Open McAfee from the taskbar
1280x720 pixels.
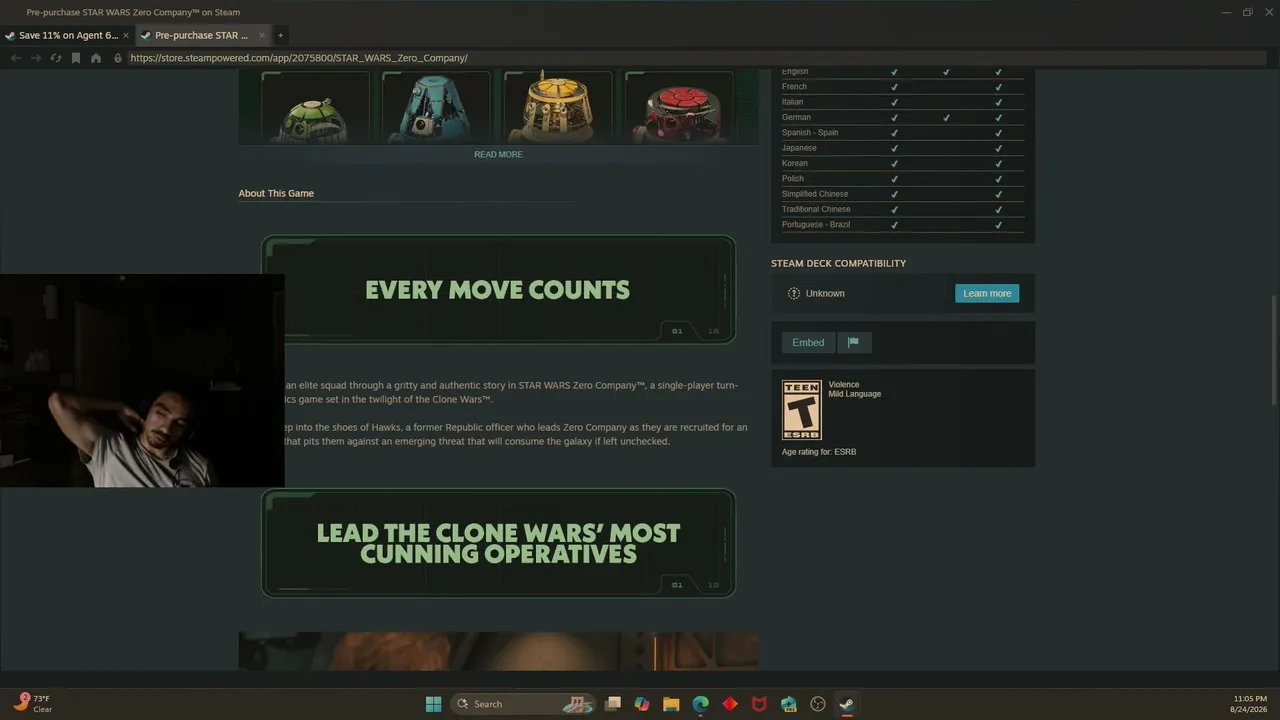click(759, 704)
